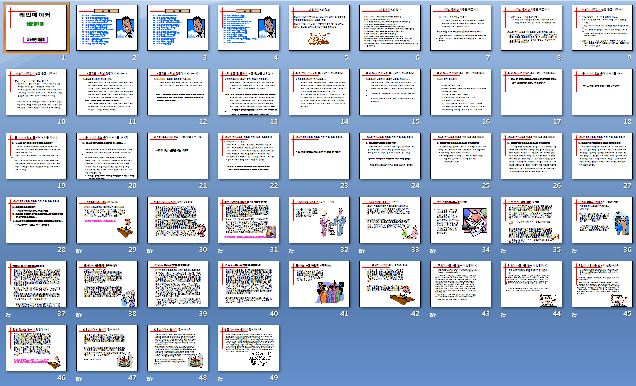Viewport: 636px width, 386px height.
Task: Select slide 27 thumbnail
Action: (x=602, y=156)
